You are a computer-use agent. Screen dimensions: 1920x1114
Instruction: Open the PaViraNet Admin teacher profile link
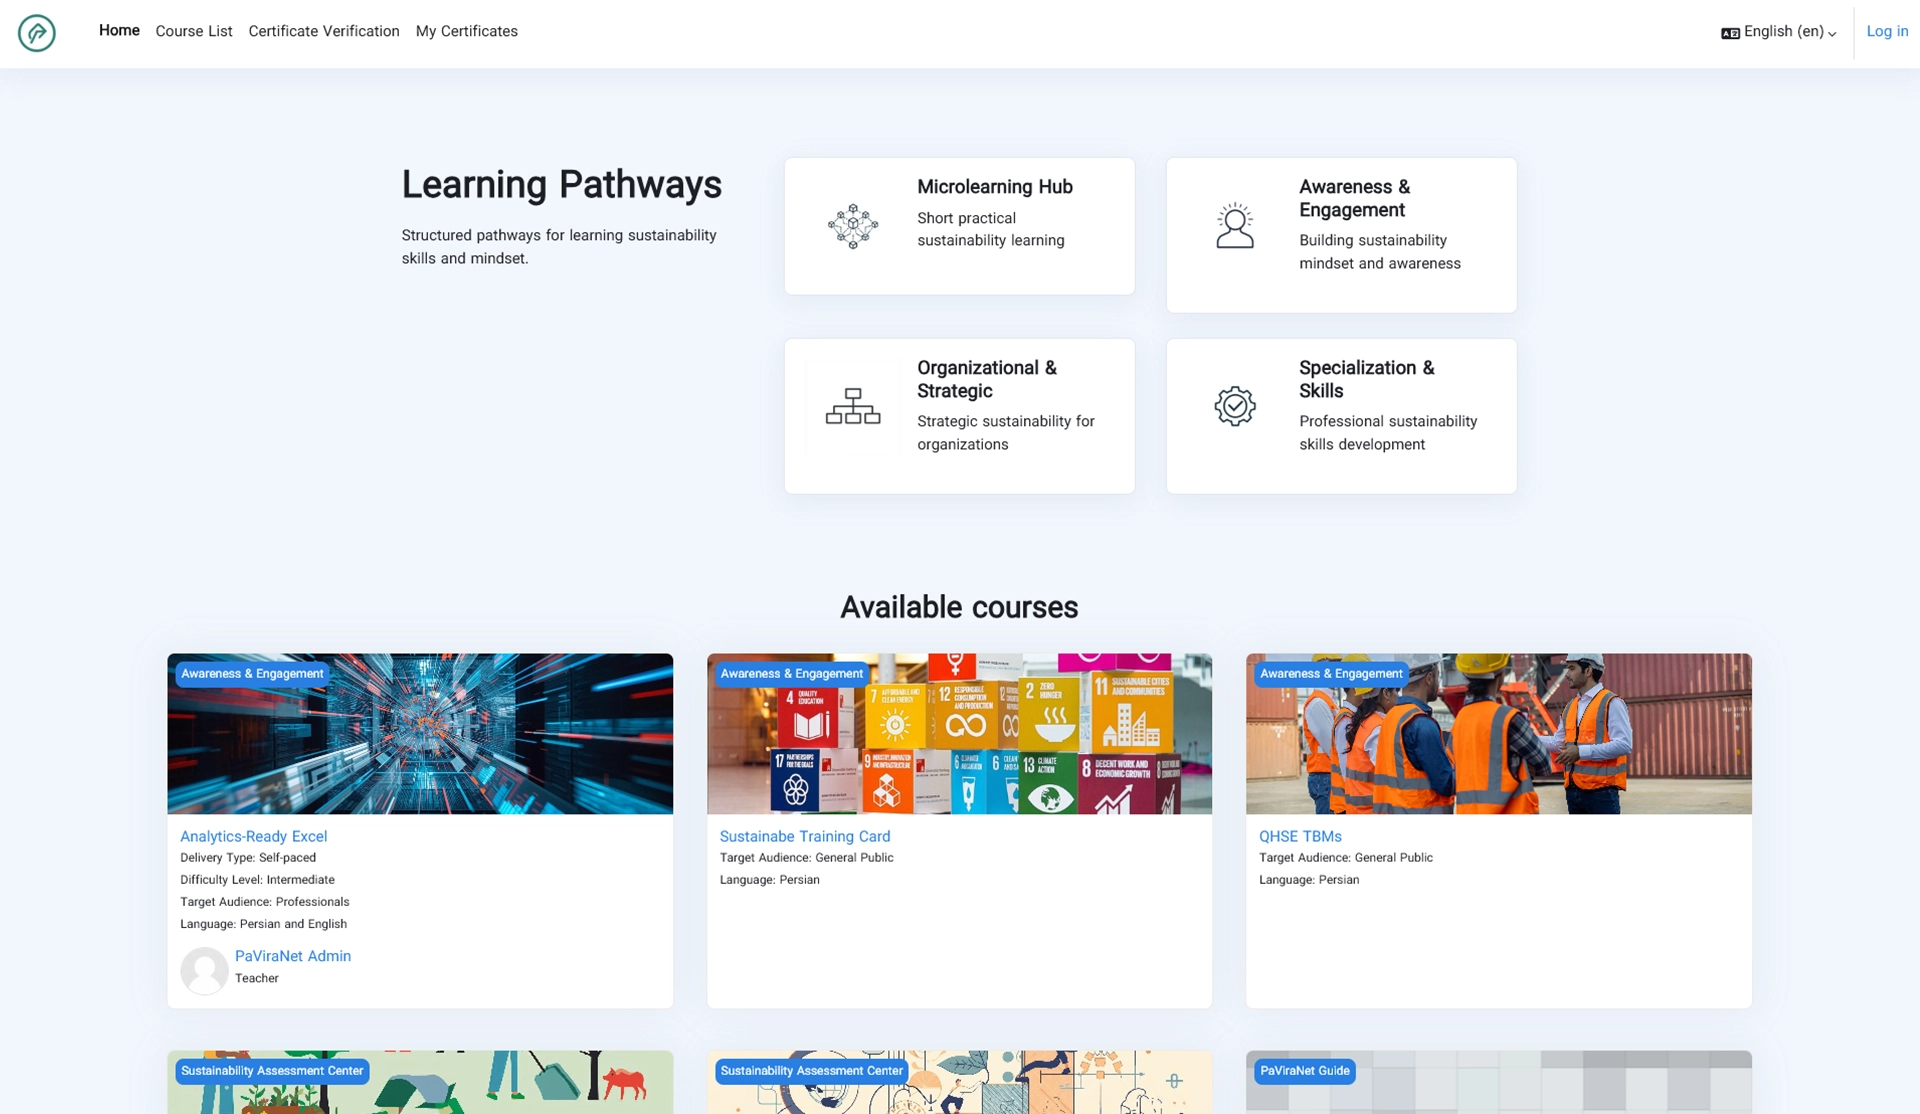click(x=293, y=956)
